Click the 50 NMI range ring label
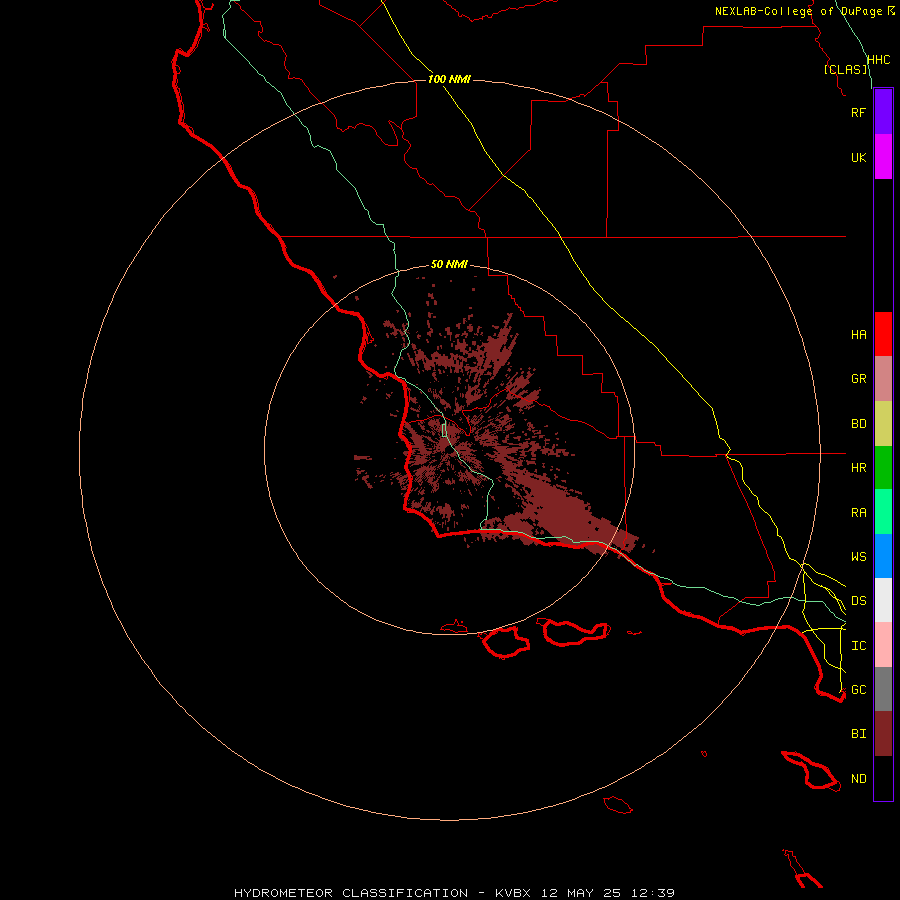 coord(449,264)
